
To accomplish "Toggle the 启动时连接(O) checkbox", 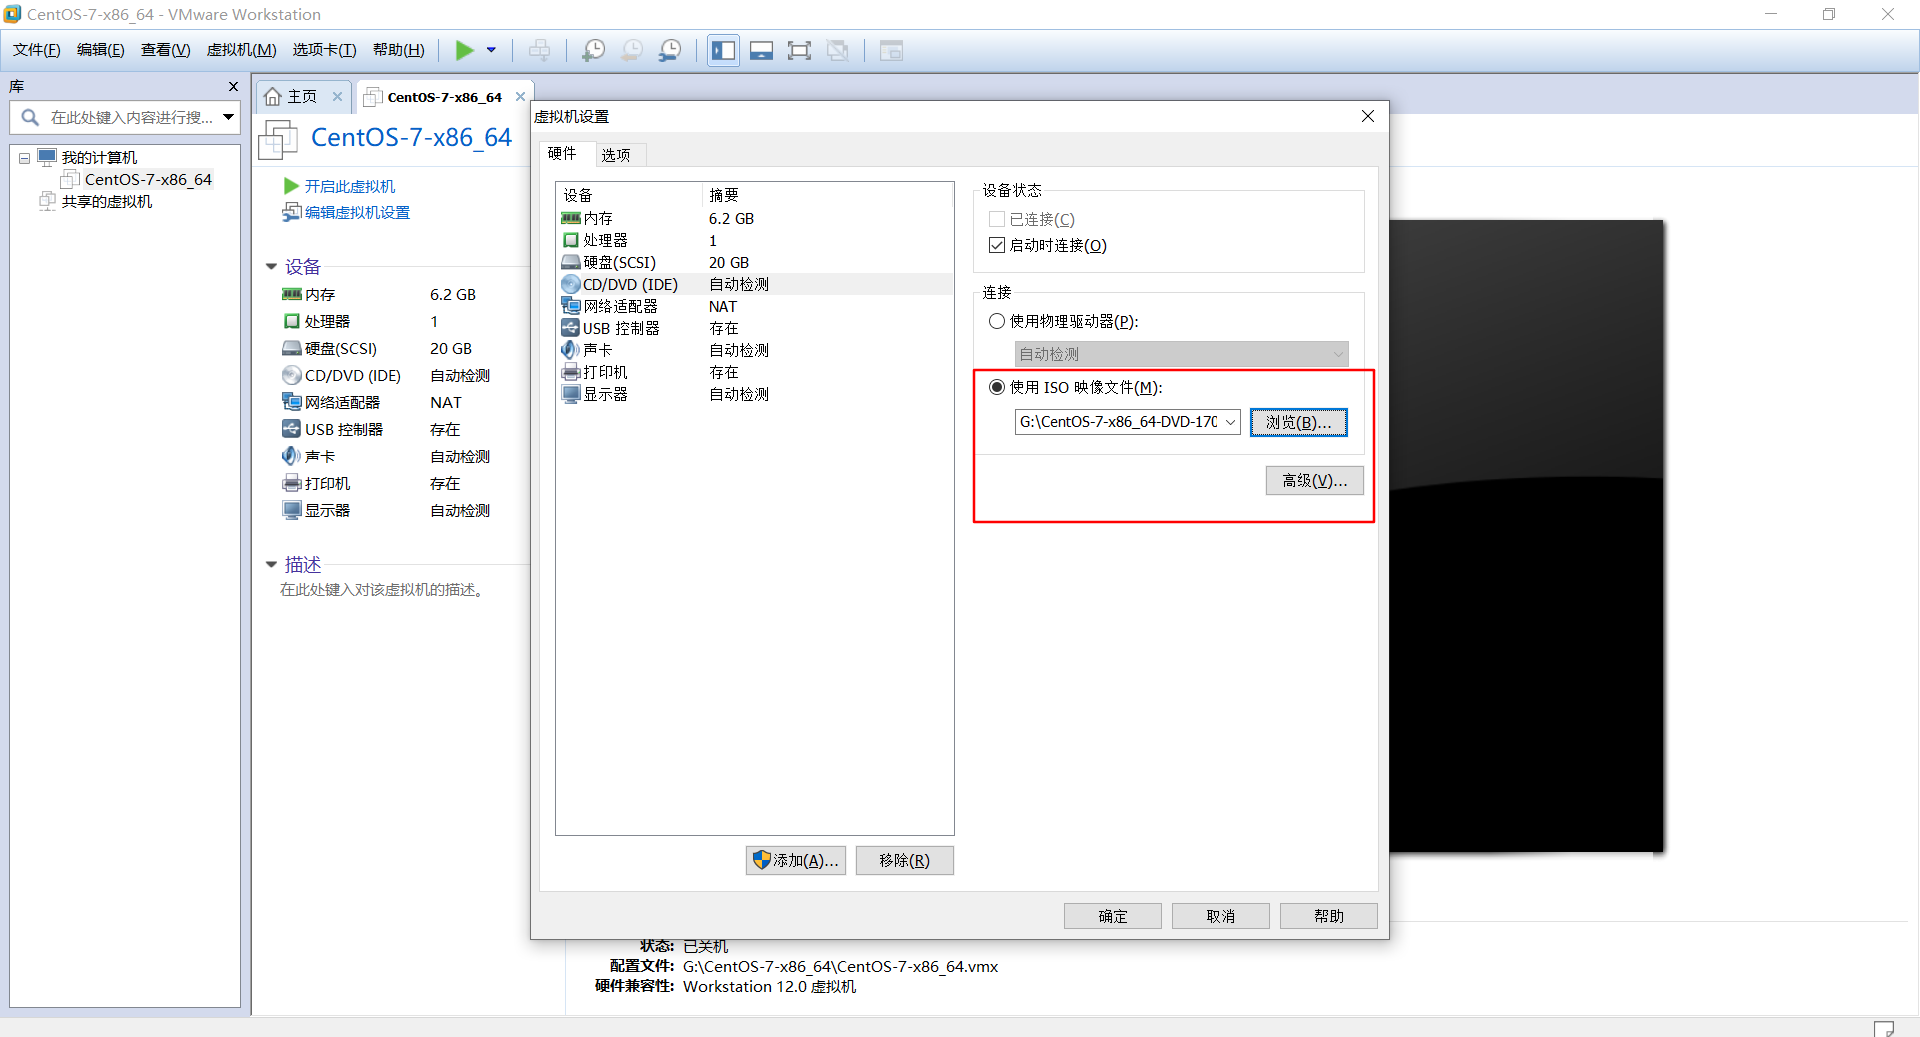I will pyautogui.click(x=996, y=245).
